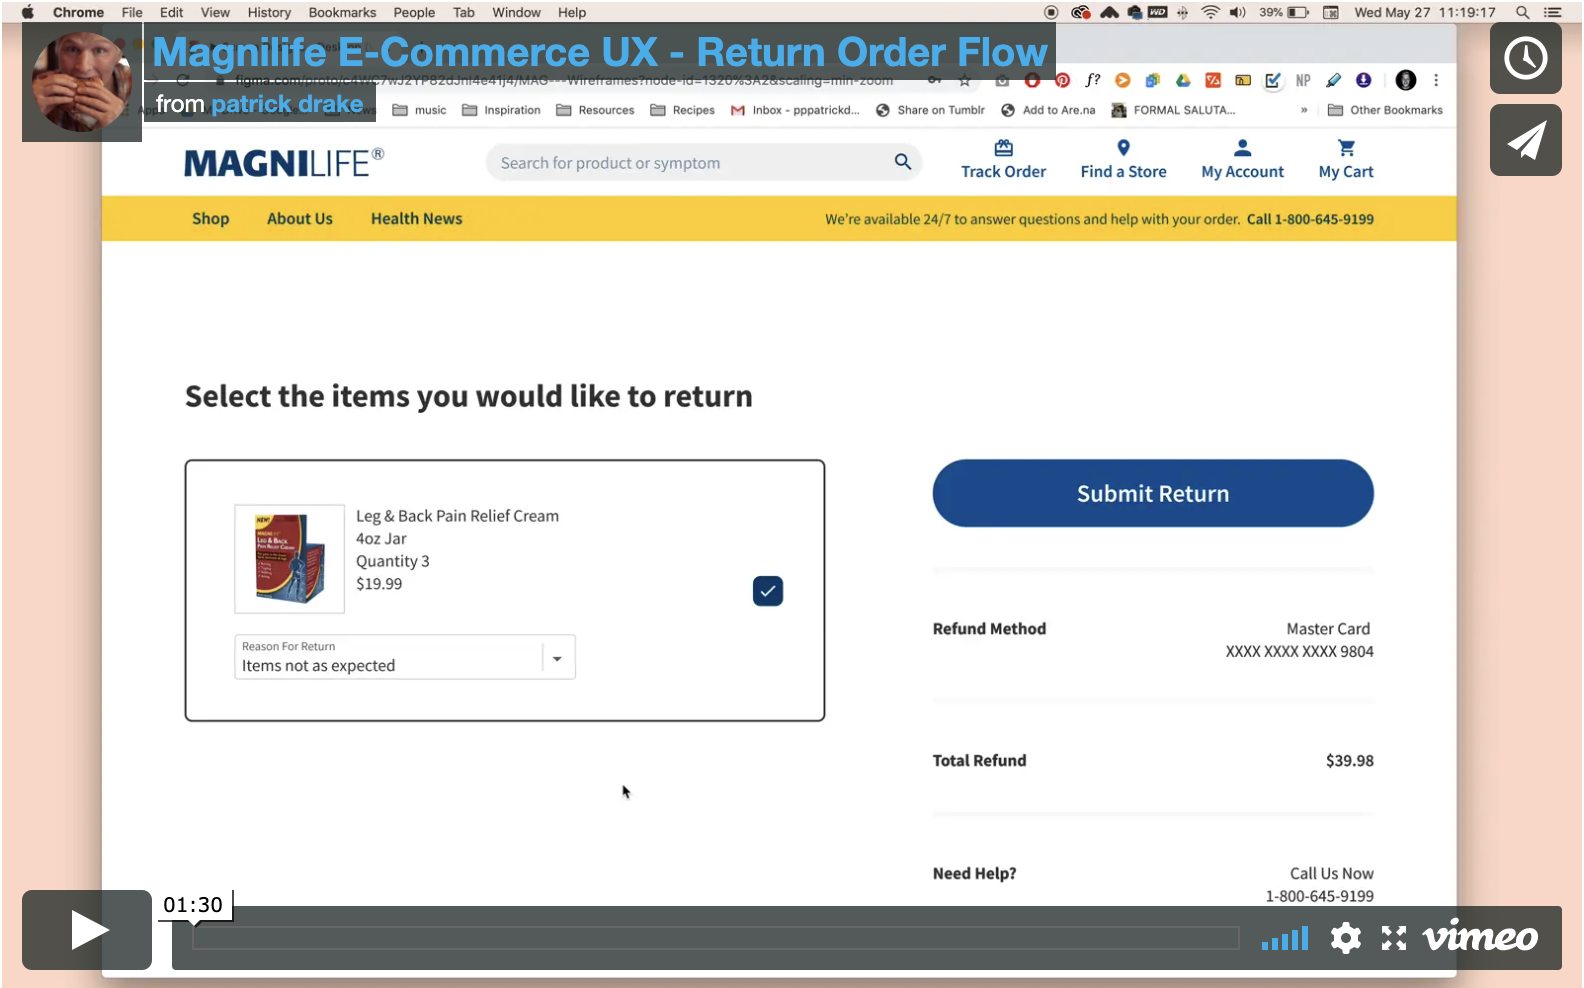Click the checkmark task extension icon
Screen dimensions: 1584x988
1273,80
